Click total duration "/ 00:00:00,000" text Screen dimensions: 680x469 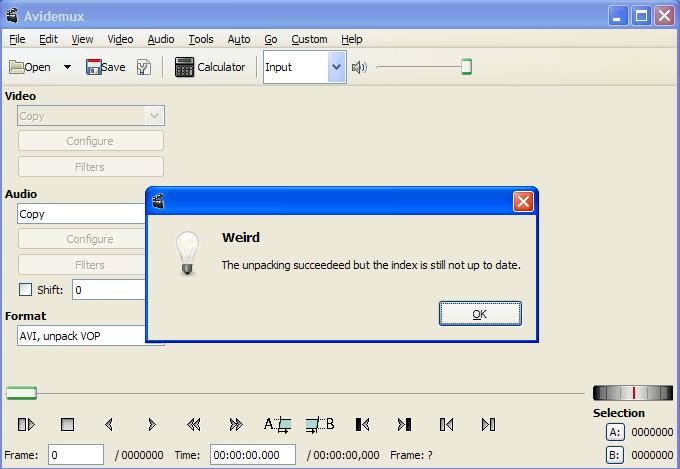(343, 455)
